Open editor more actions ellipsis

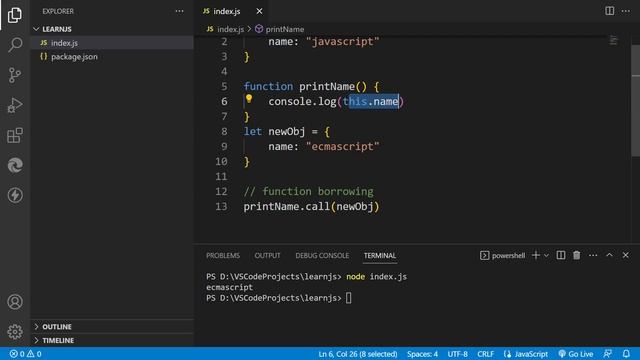click(626, 11)
